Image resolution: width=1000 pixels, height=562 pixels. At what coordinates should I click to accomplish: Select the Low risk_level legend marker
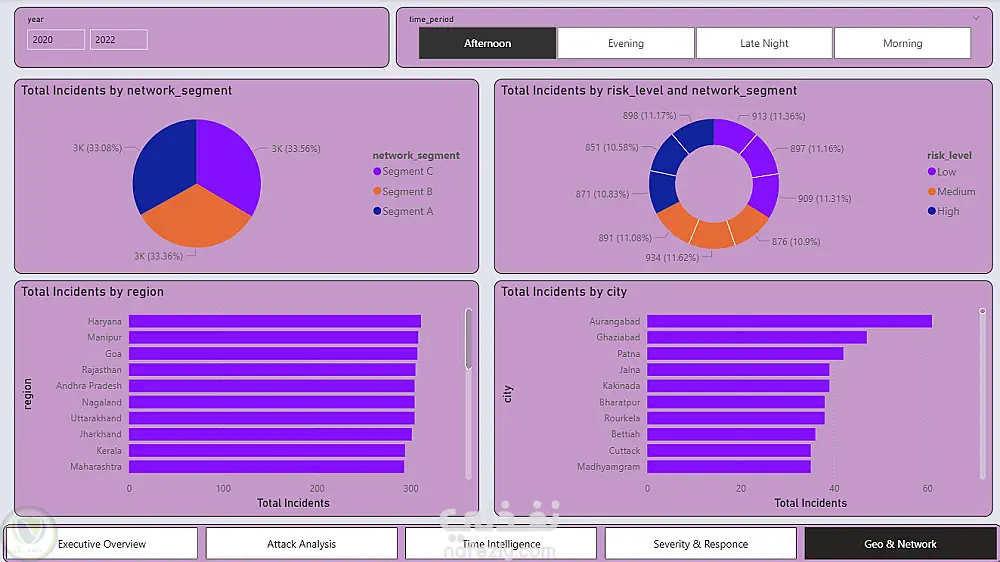tap(932, 172)
